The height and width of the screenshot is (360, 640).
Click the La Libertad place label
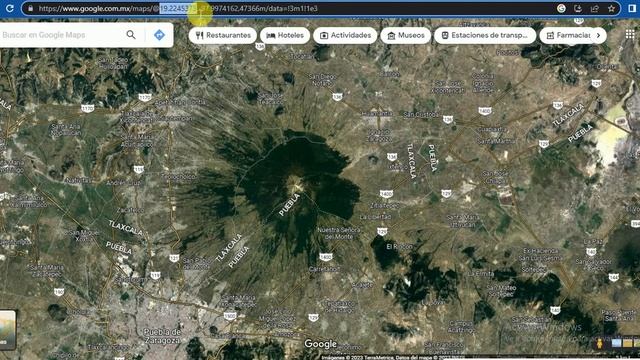coord(375,217)
